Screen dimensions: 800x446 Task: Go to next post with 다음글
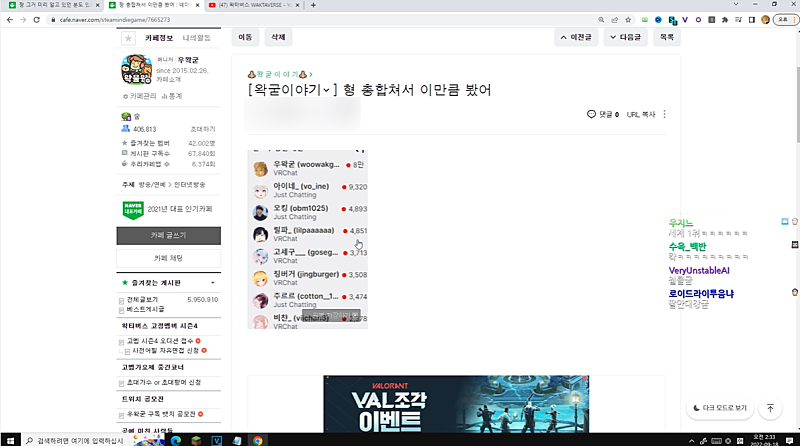pos(625,37)
